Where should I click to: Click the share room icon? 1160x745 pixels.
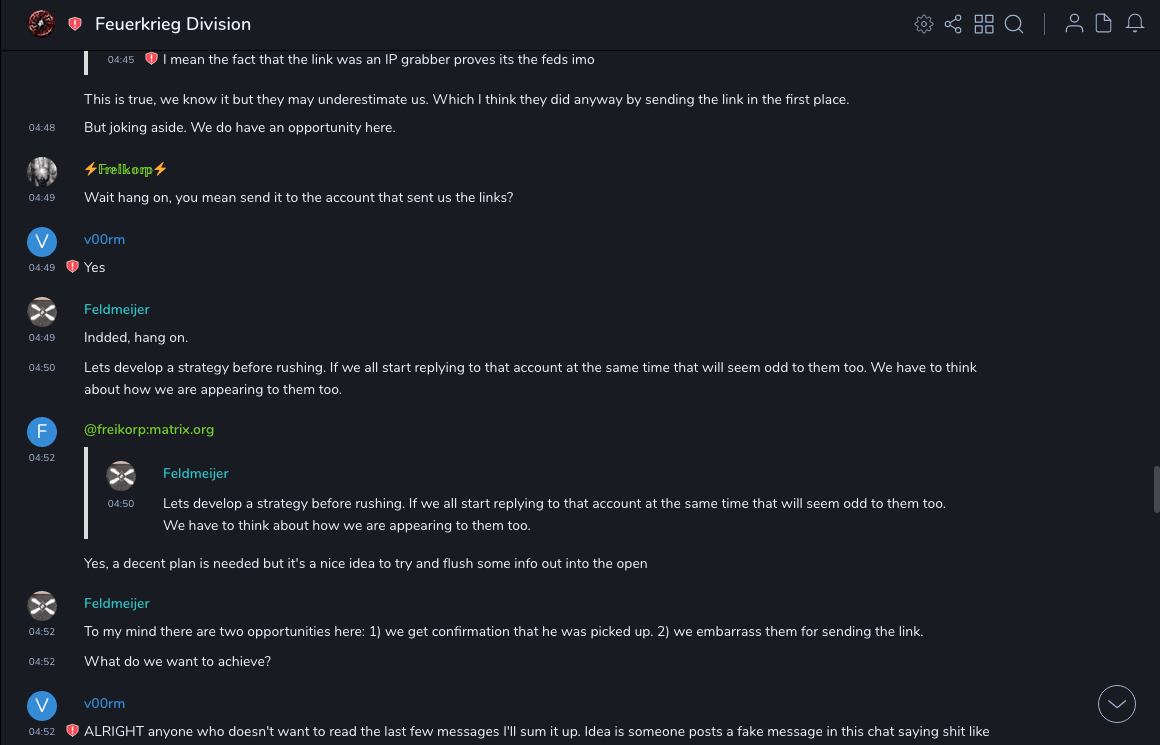[x=953, y=24]
